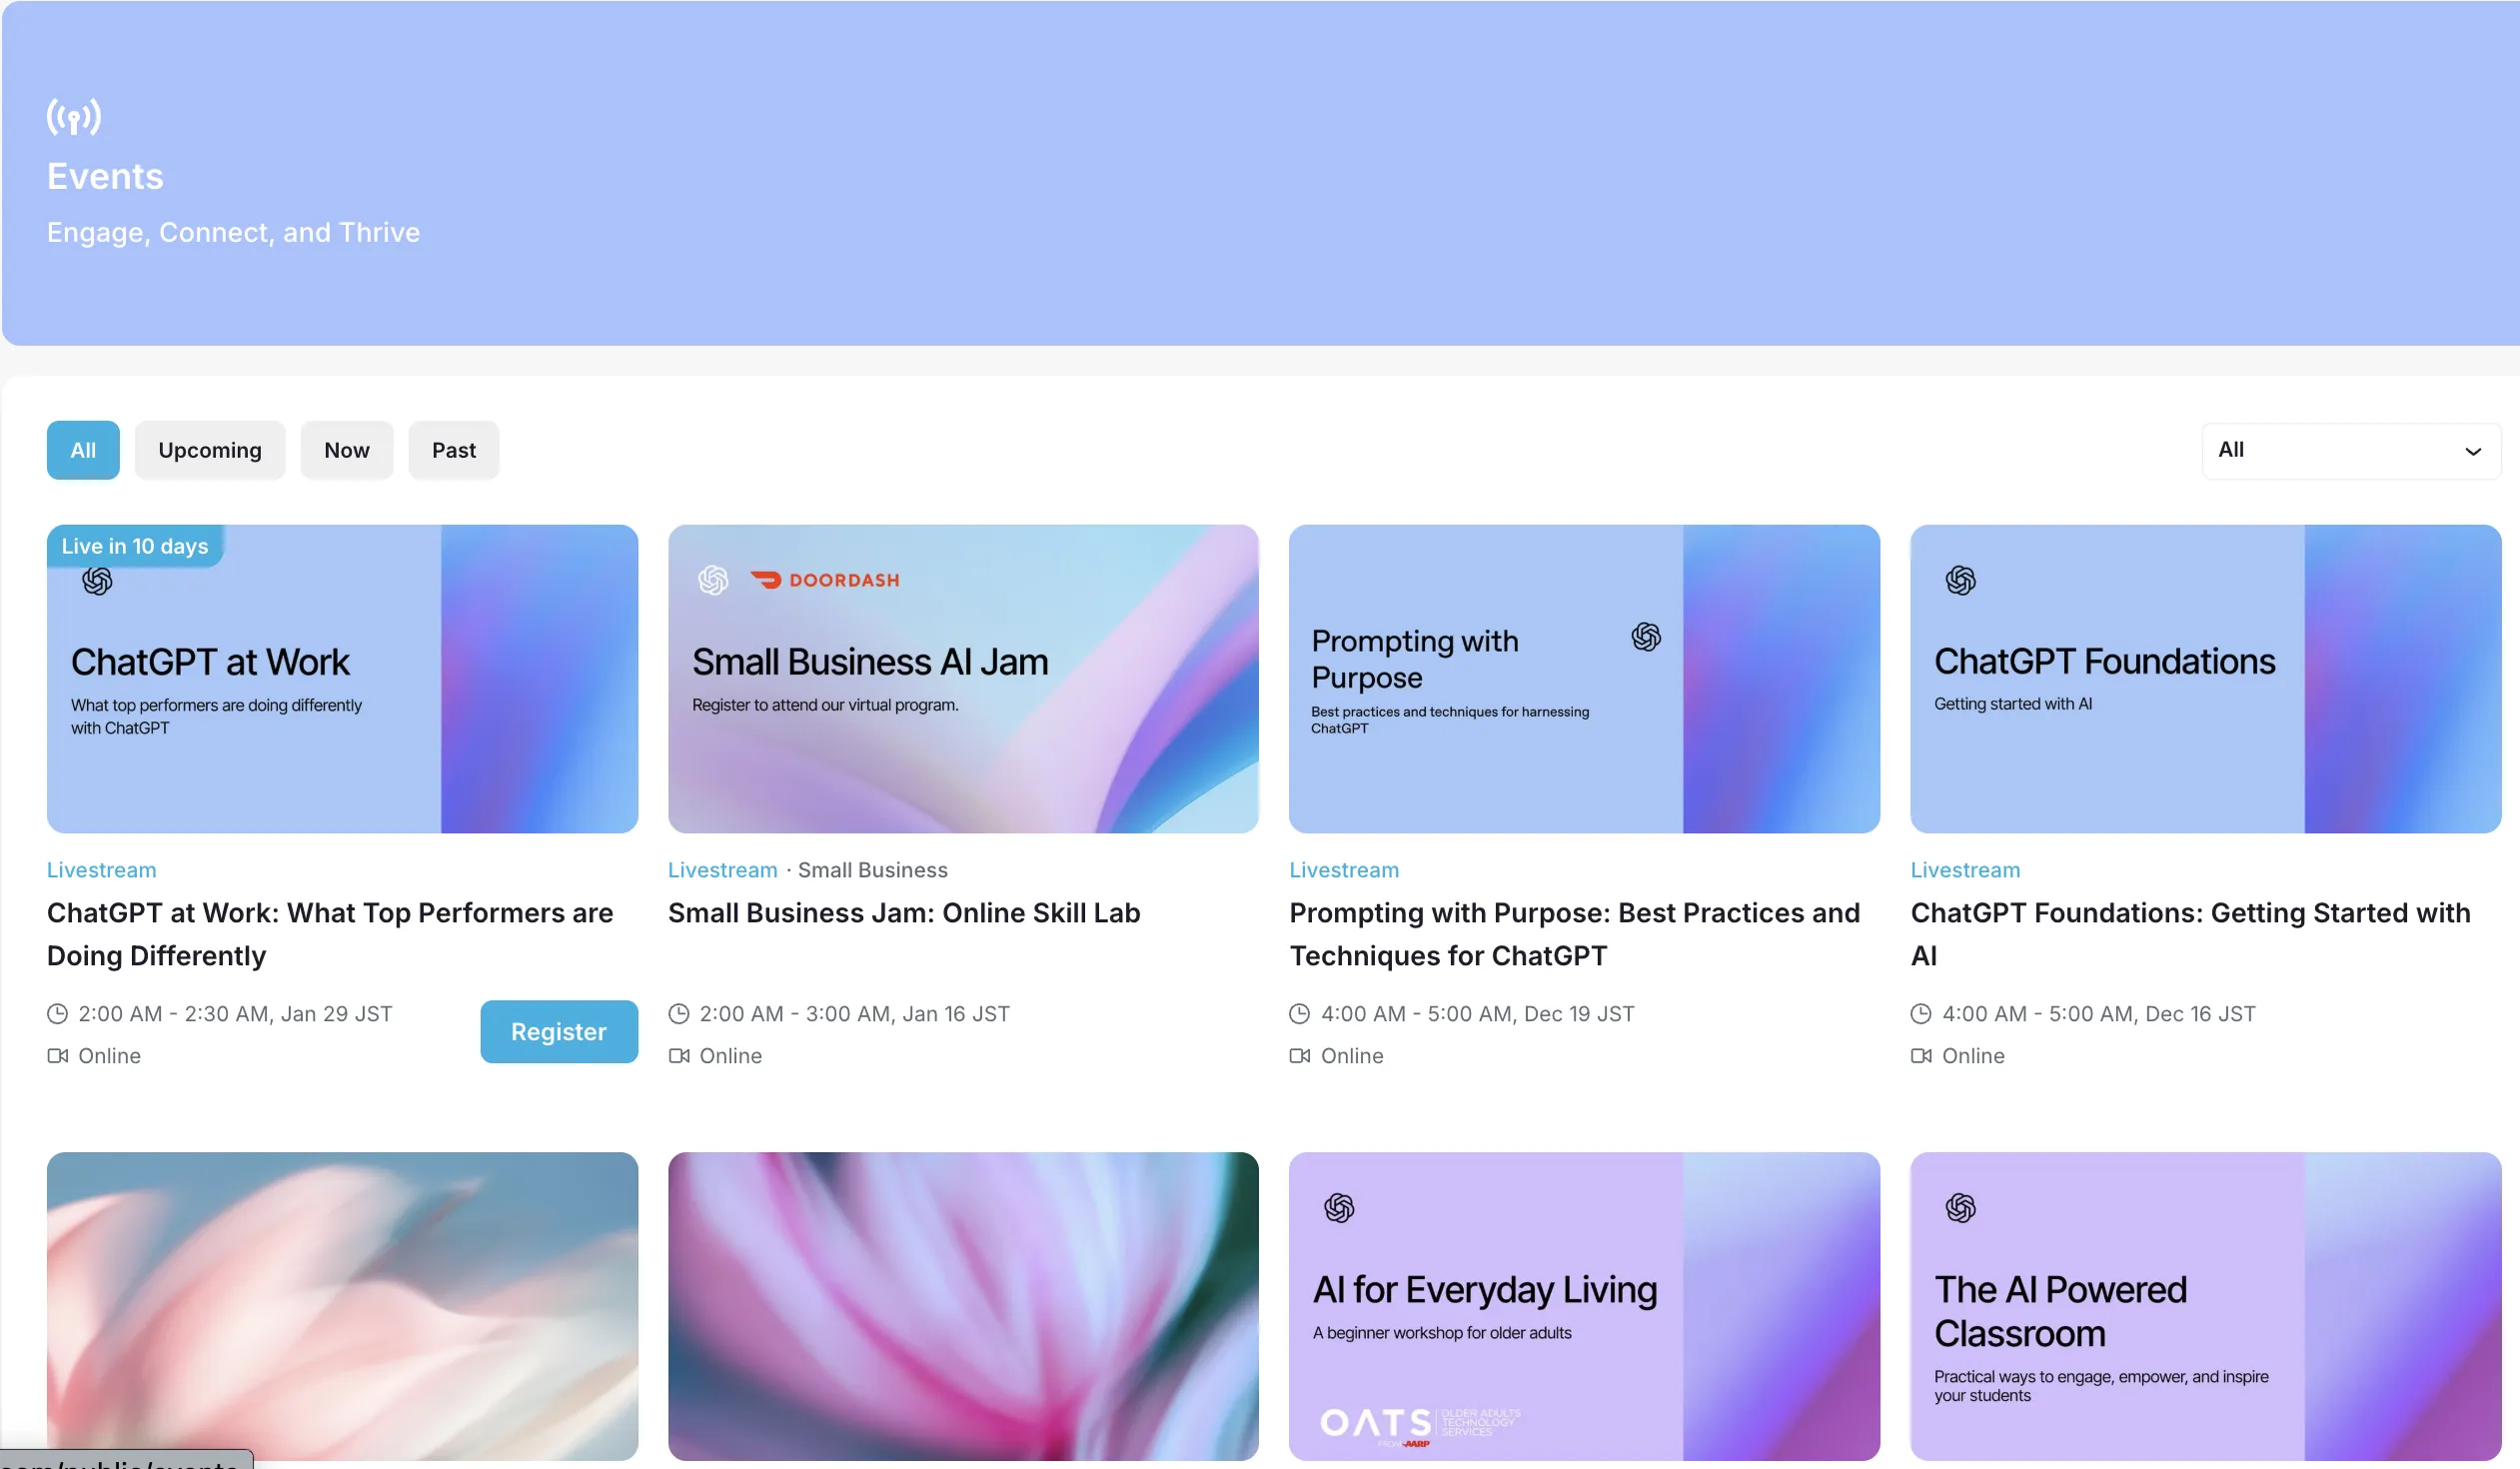Open Small Business Jam: Online Skill Lab title

(903, 913)
